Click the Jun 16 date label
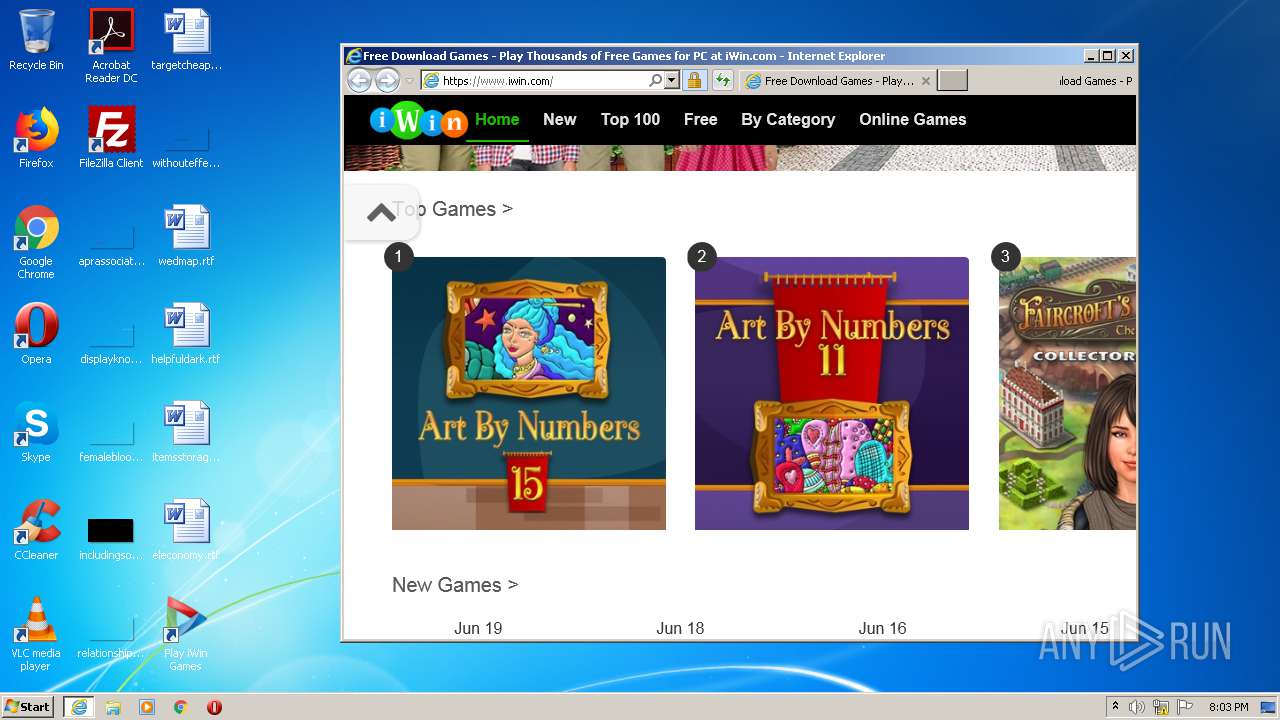This screenshot has height=720, width=1280. click(x=882, y=628)
